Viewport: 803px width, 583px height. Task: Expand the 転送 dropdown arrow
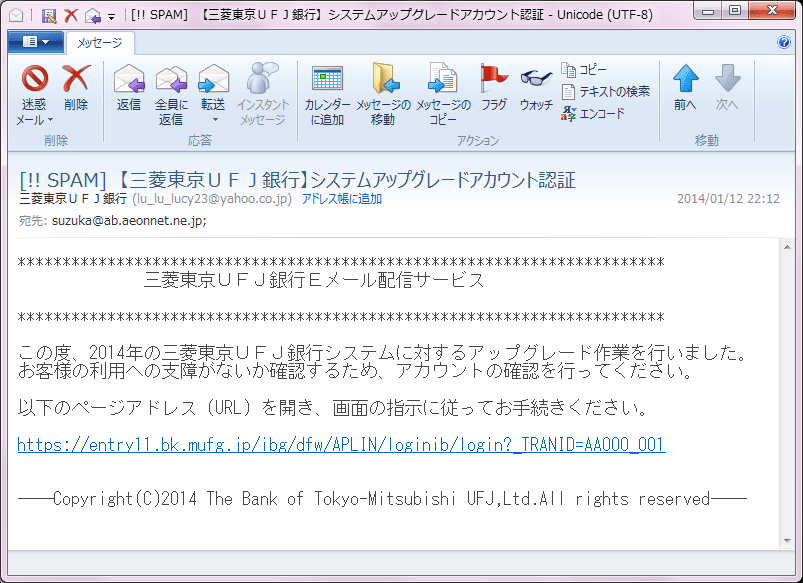(215, 120)
